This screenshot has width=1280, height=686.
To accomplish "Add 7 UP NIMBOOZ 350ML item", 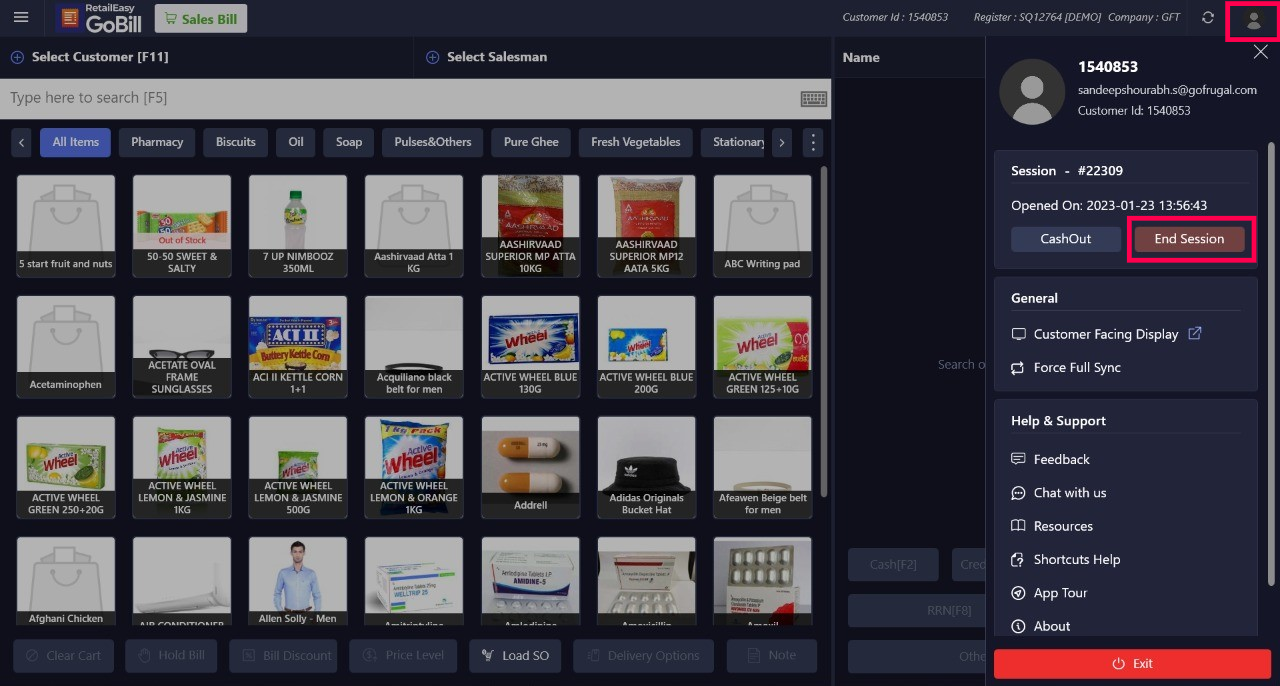I will point(298,226).
